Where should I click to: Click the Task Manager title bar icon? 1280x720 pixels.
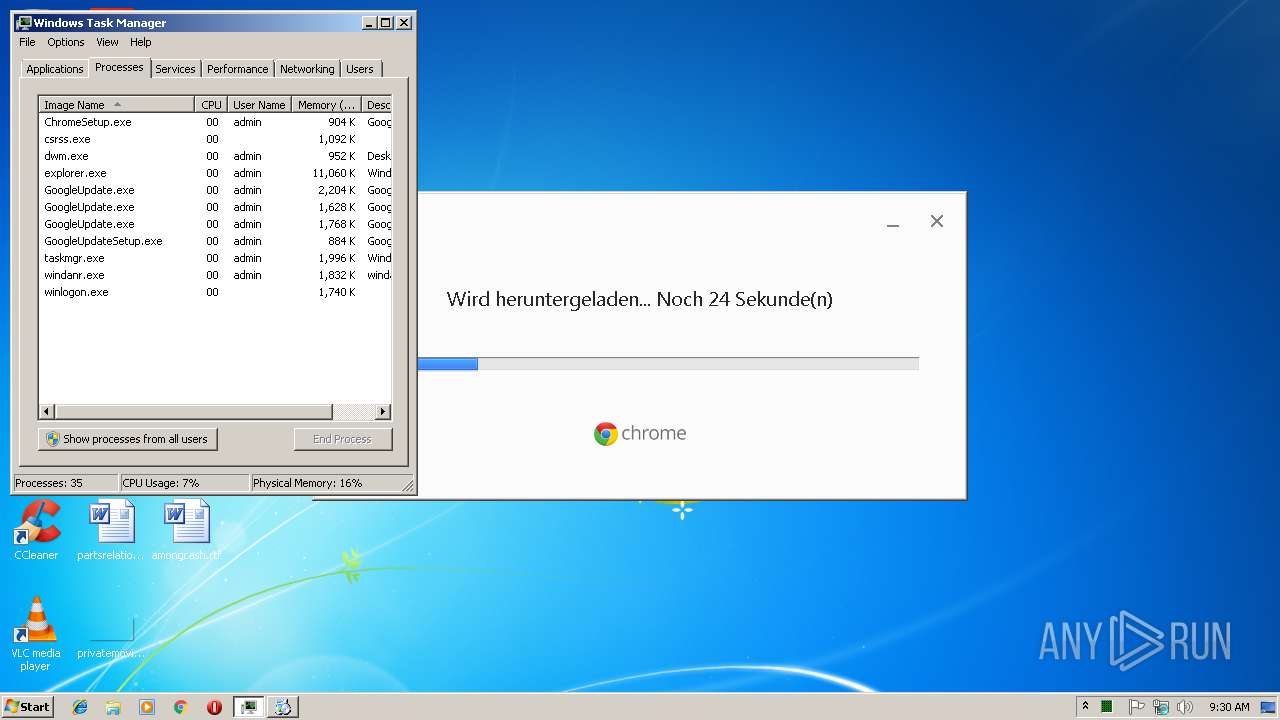(x=24, y=22)
